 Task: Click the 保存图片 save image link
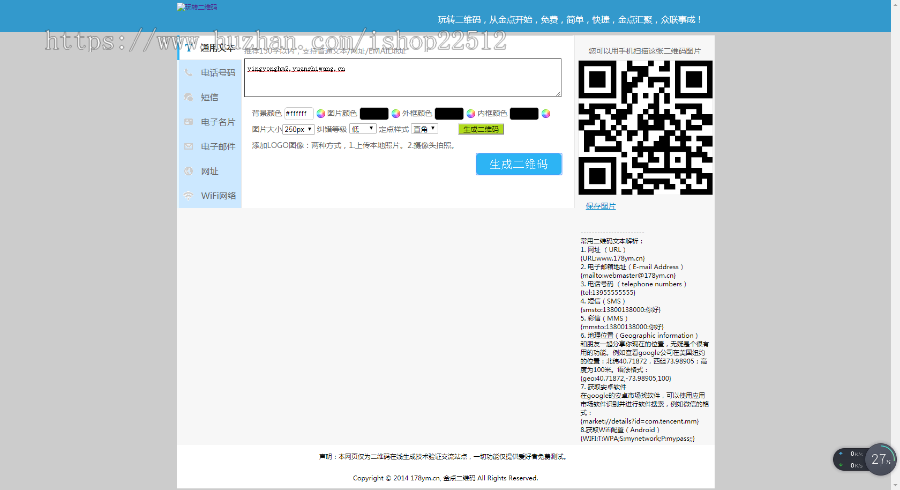(600, 207)
